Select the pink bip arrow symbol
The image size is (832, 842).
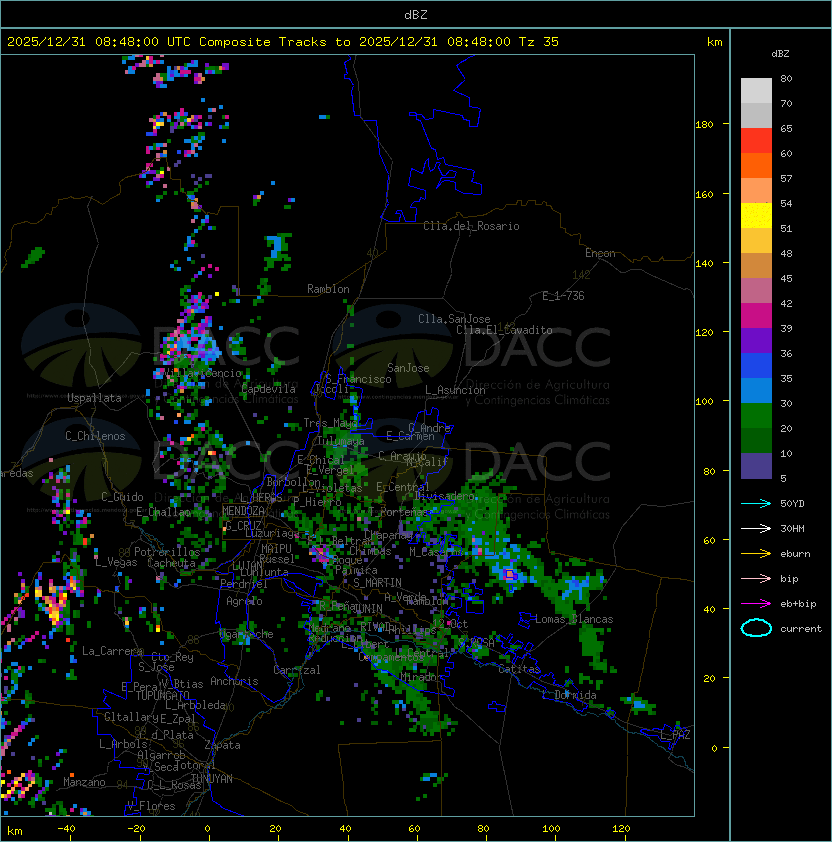(756, 578)
